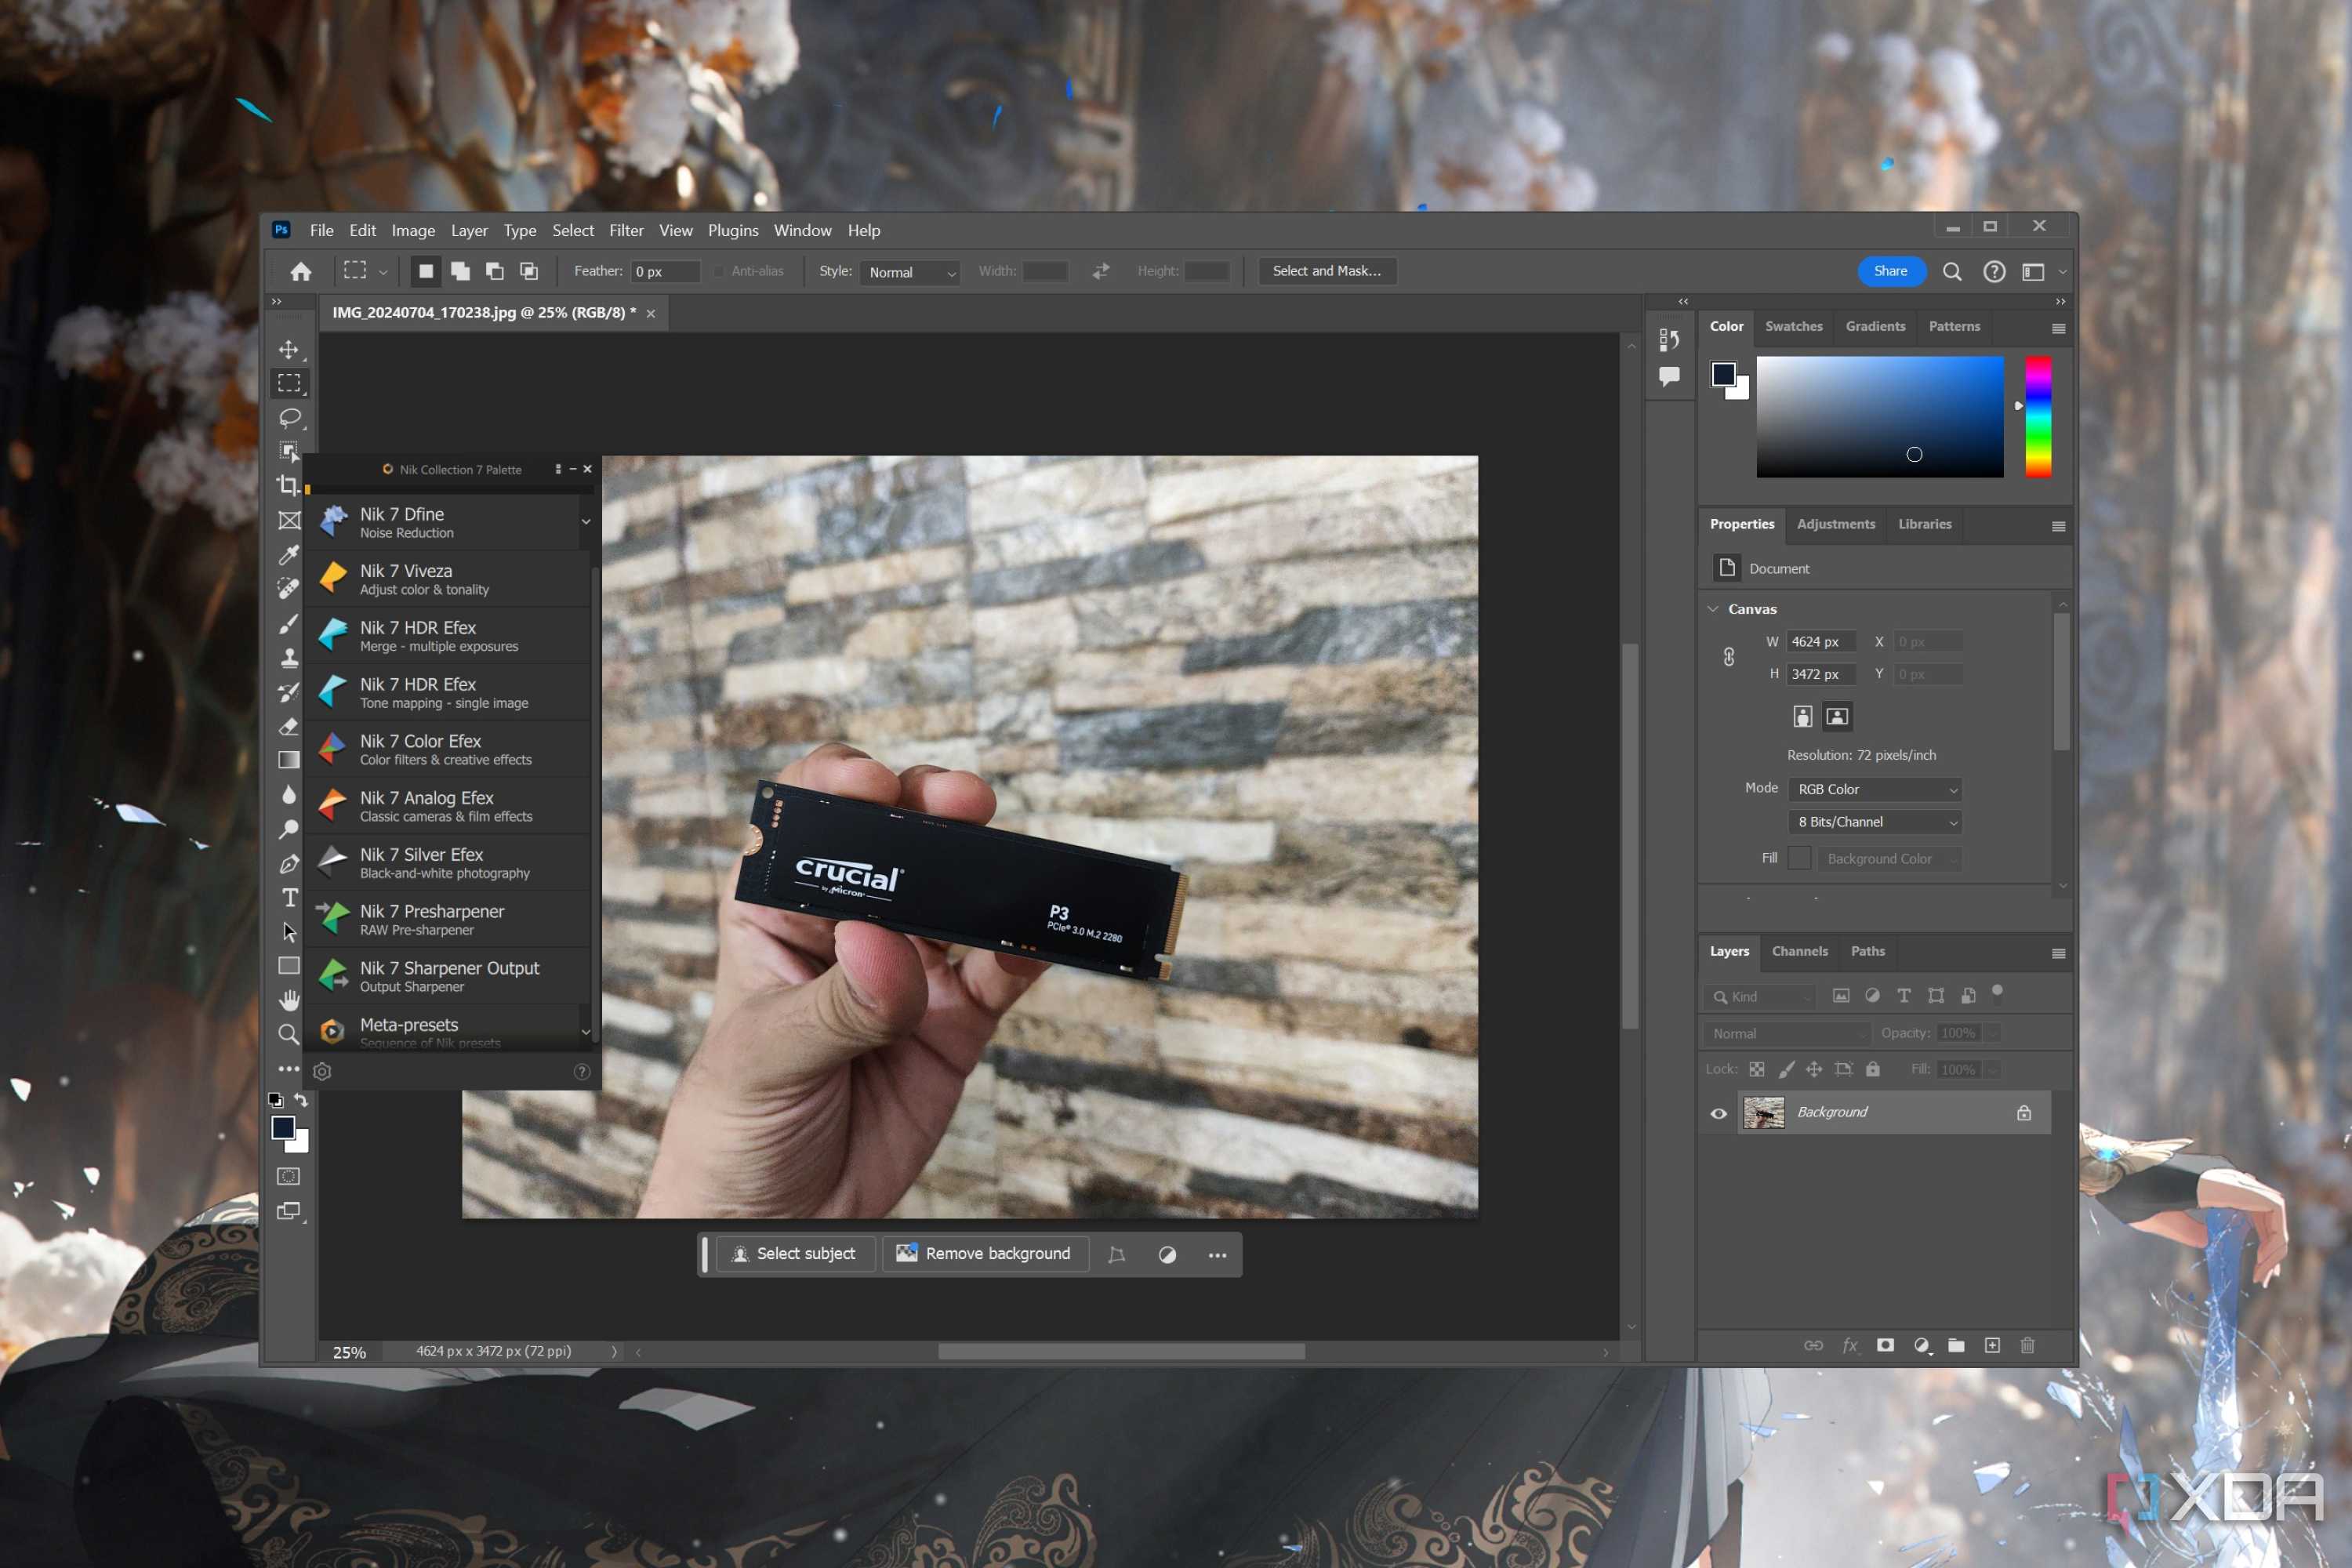
Task: Open the RGB Color mode dropdown
Action: (x=1875, y=789)
